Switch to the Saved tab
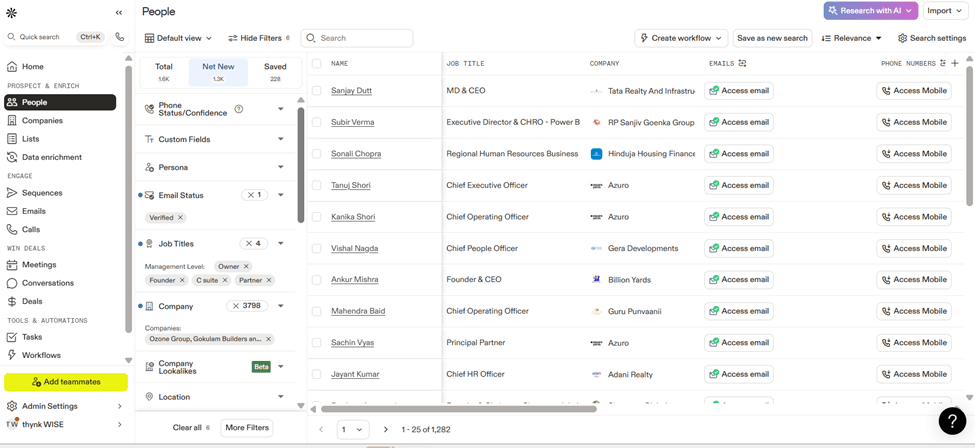This screenshot has height=448, width=975. pos(275,72)
